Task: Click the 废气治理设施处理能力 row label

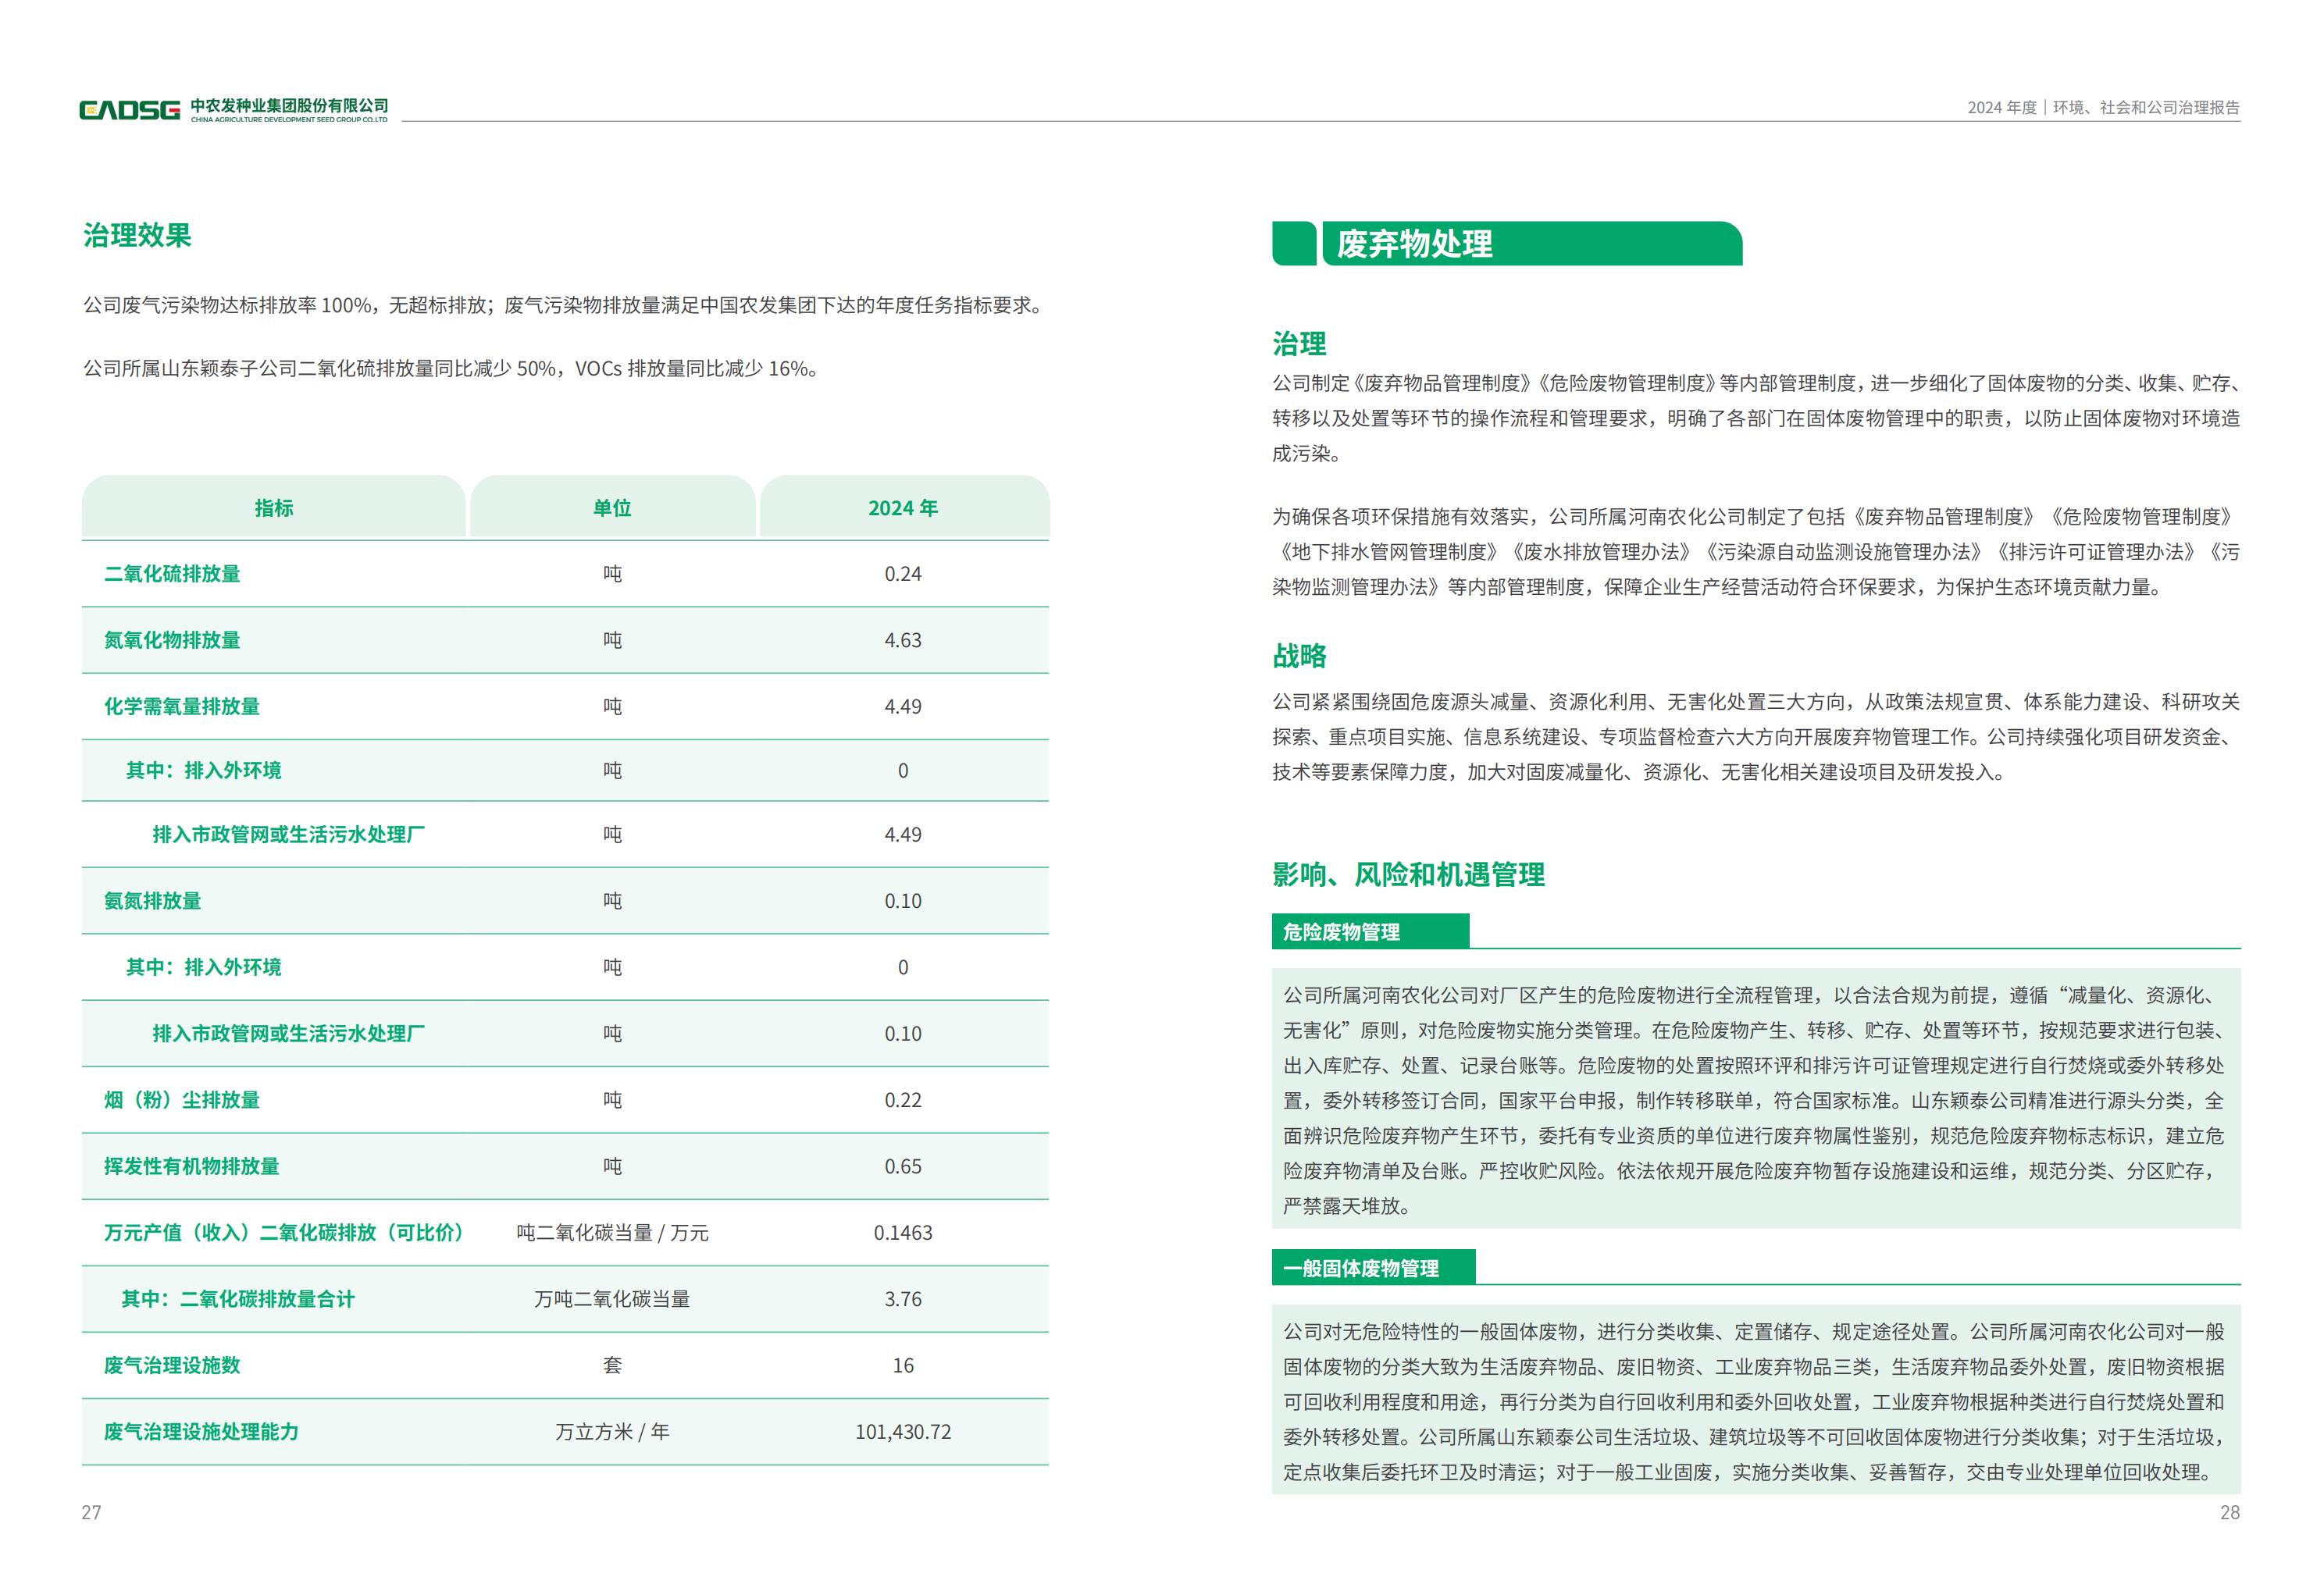Action: click(x=201, y=1432)
